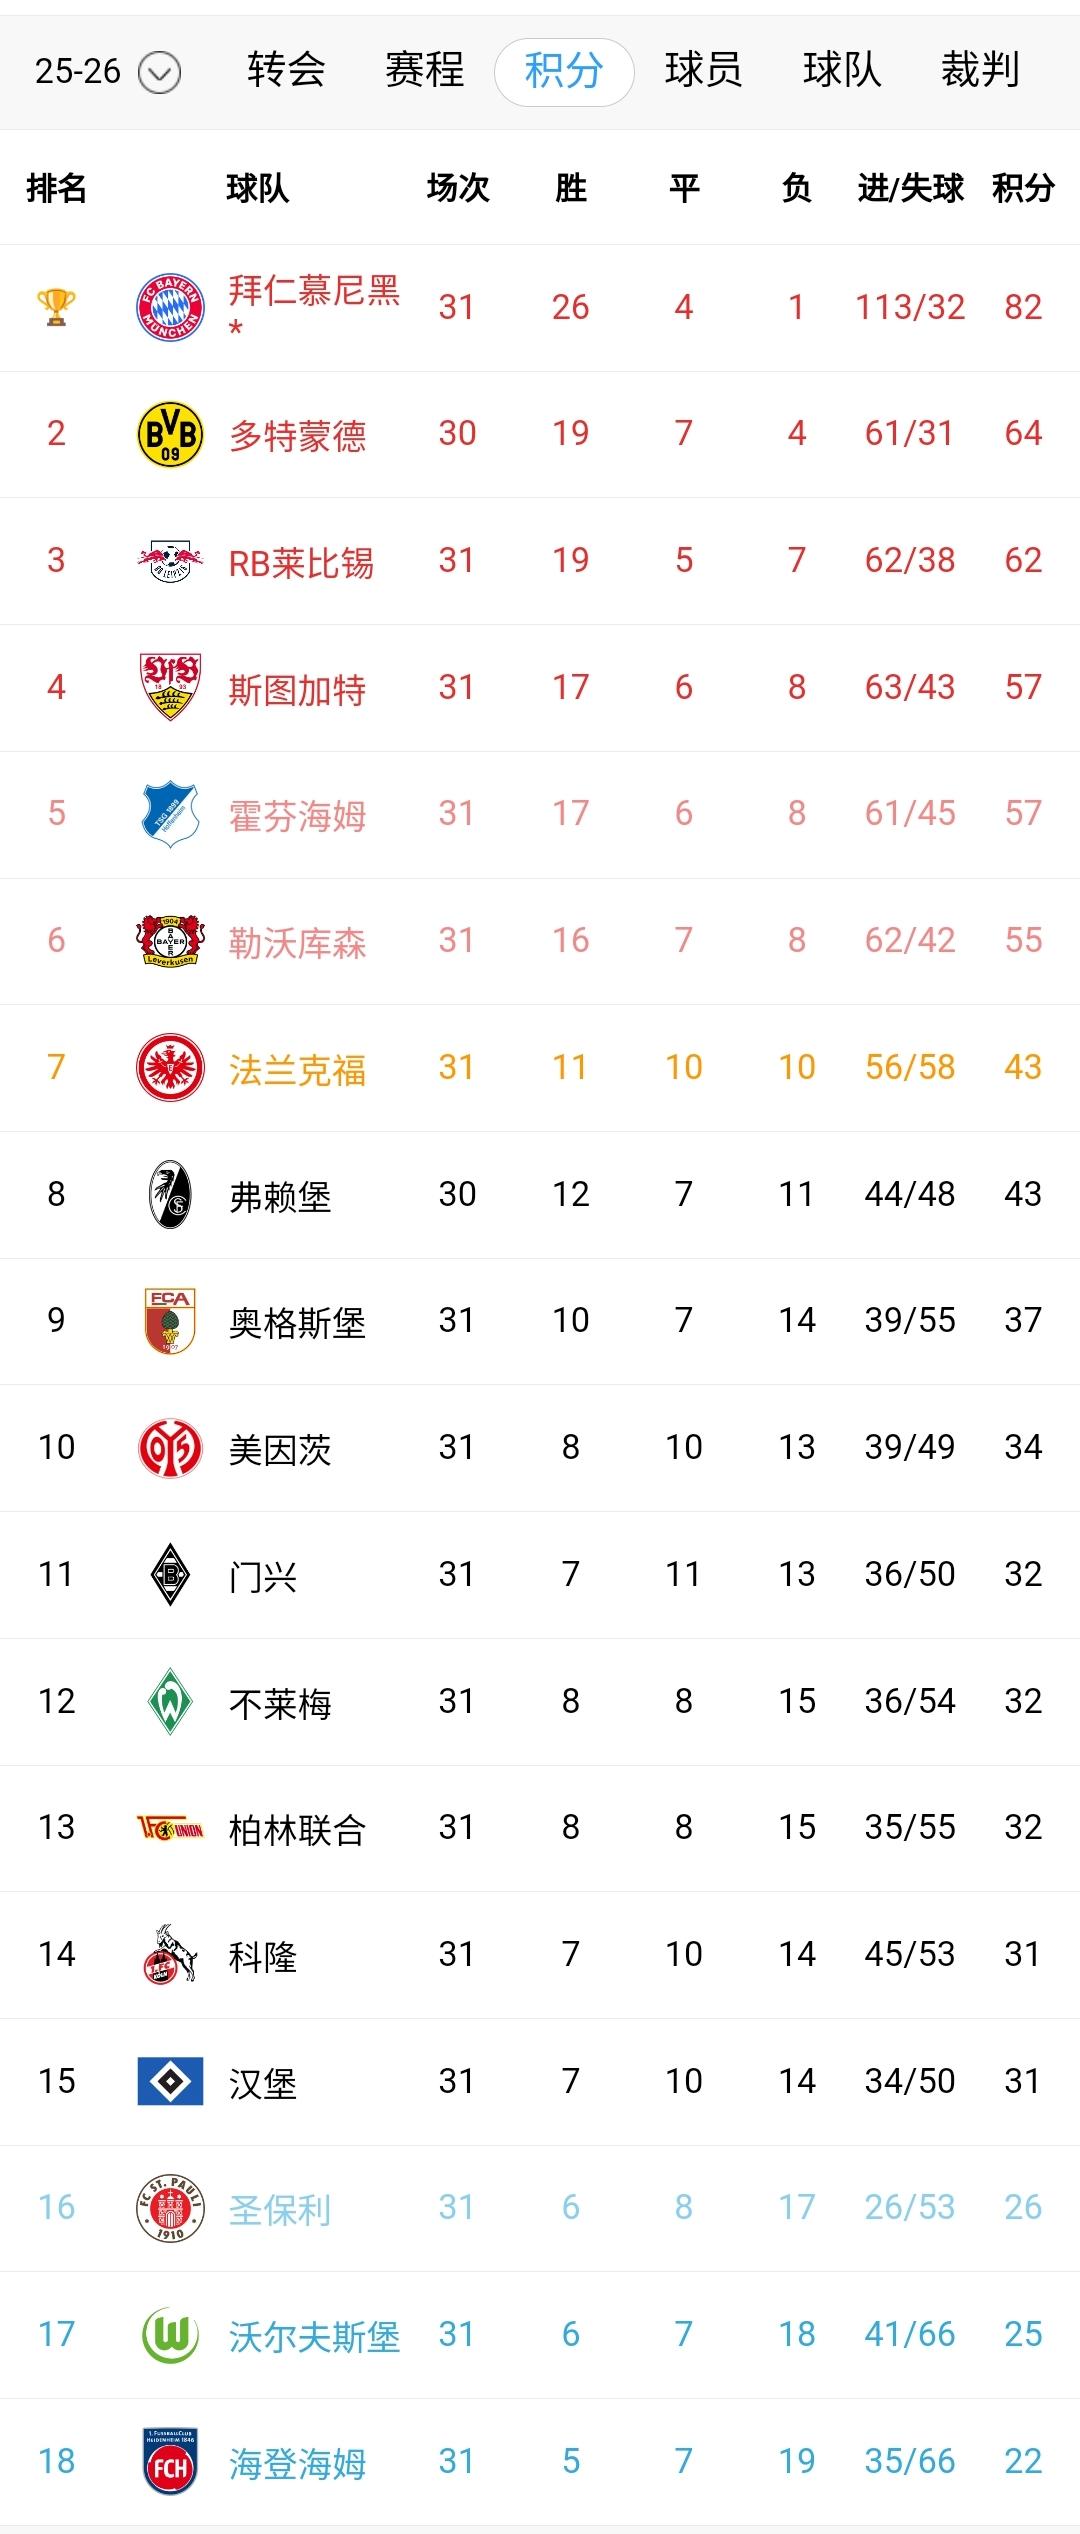Click the RB Leipzig logo
This screenshot has height=2534, width=1080.
pos(170,561)
